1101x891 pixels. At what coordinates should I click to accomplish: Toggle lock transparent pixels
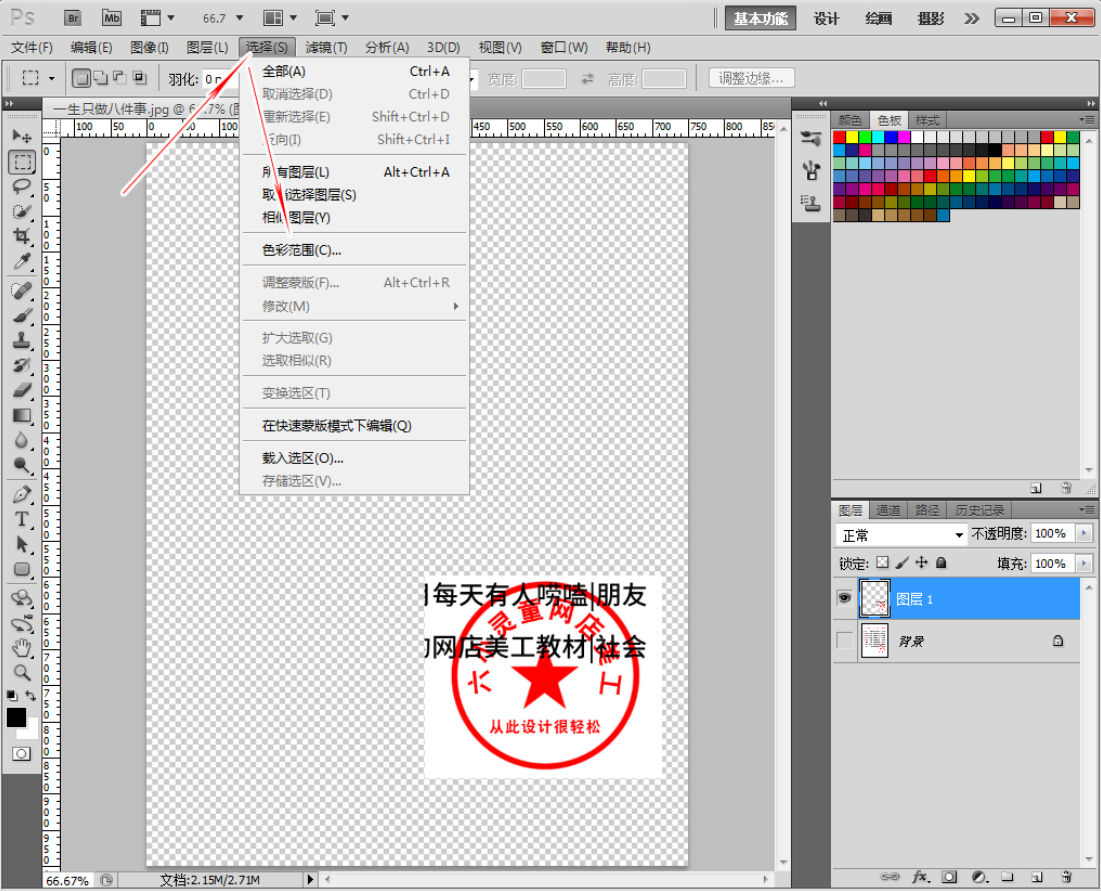pos(883,562)
